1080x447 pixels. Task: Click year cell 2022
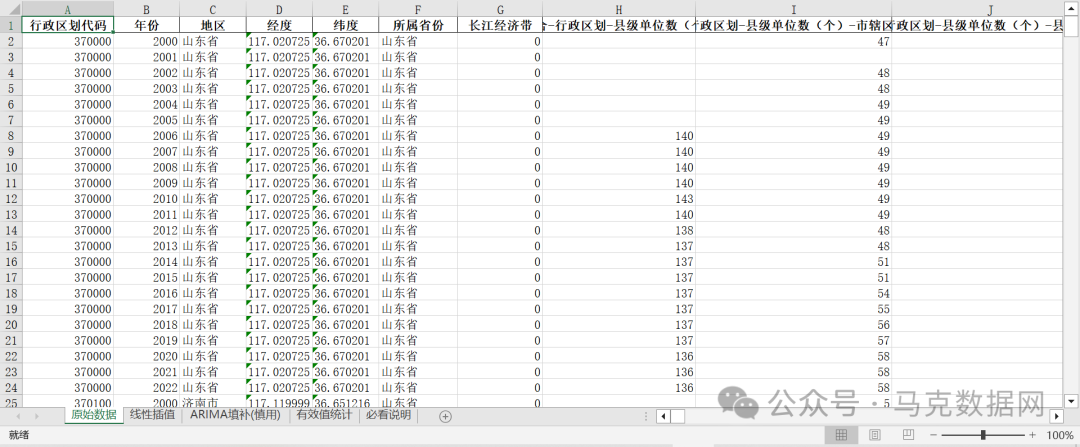[146, 387]
